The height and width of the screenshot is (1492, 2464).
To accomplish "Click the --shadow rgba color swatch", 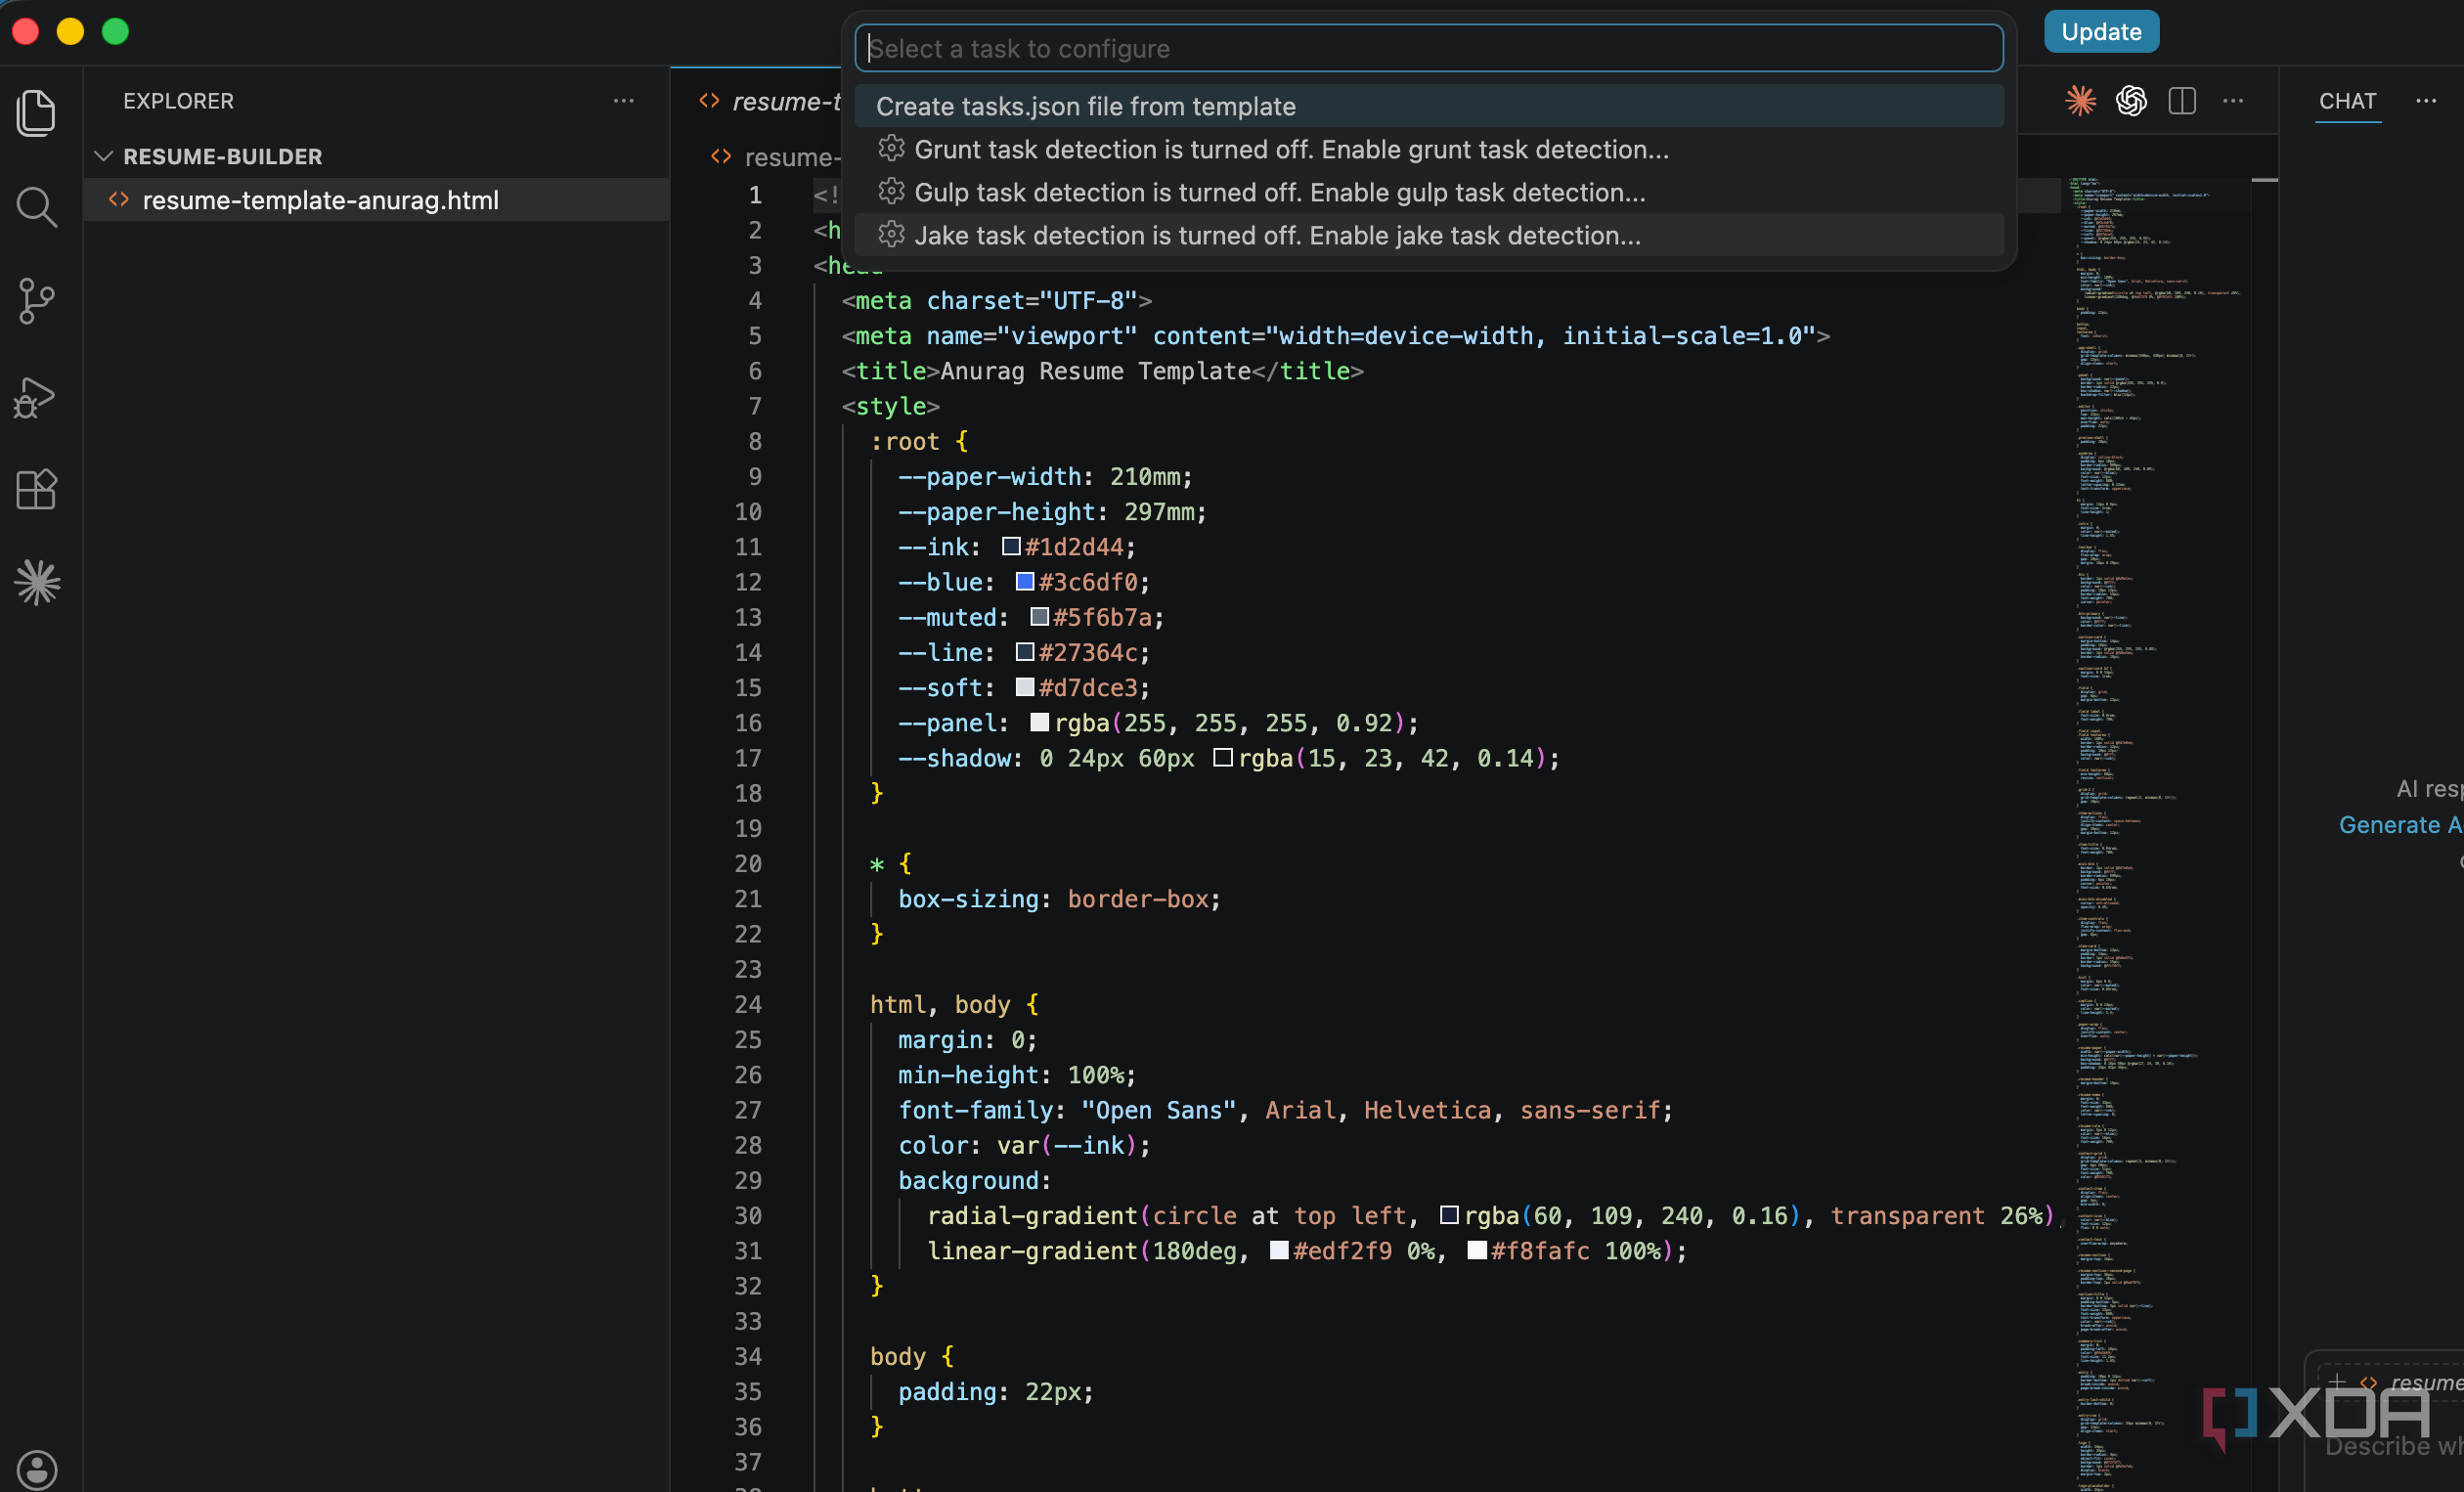I will tap(1222, 757).
